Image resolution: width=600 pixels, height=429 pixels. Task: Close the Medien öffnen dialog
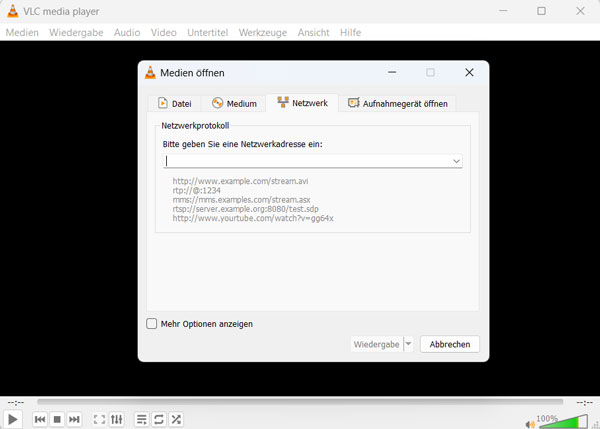pos(469,72)
